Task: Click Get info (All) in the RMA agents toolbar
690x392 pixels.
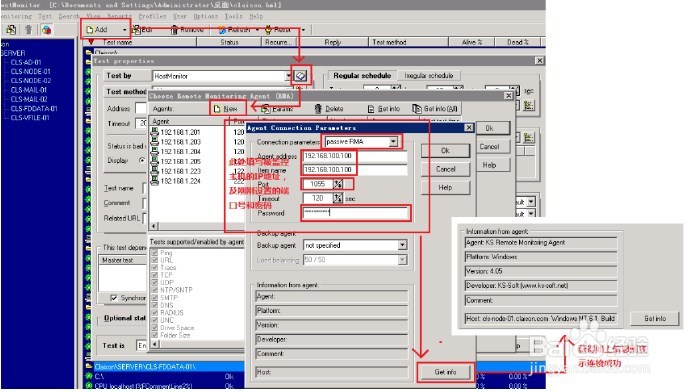Action: (435, 109)
